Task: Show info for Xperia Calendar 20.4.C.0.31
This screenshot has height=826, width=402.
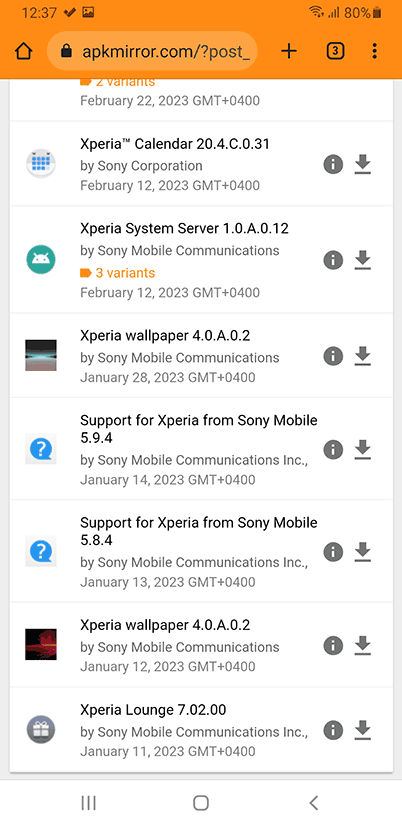Action: click(x=333, y=165)
